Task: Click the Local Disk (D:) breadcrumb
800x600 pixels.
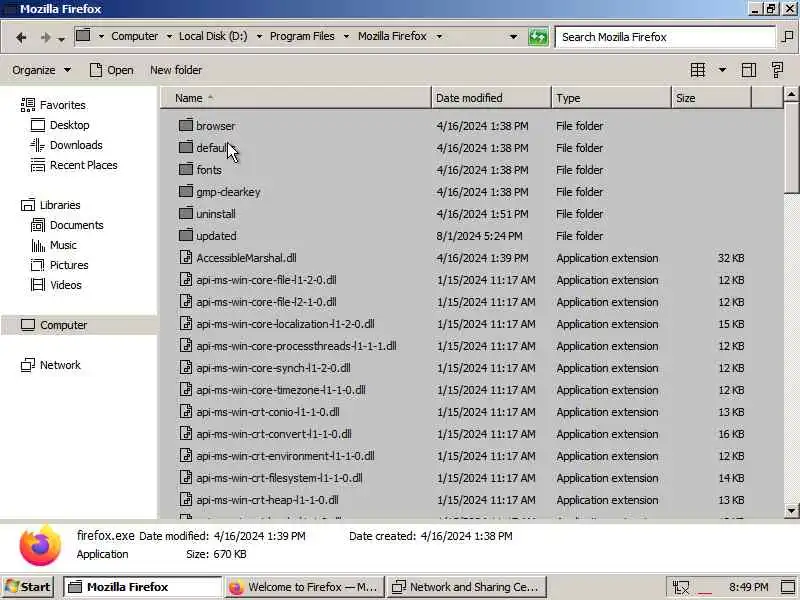Action: (x=213, y=36)
